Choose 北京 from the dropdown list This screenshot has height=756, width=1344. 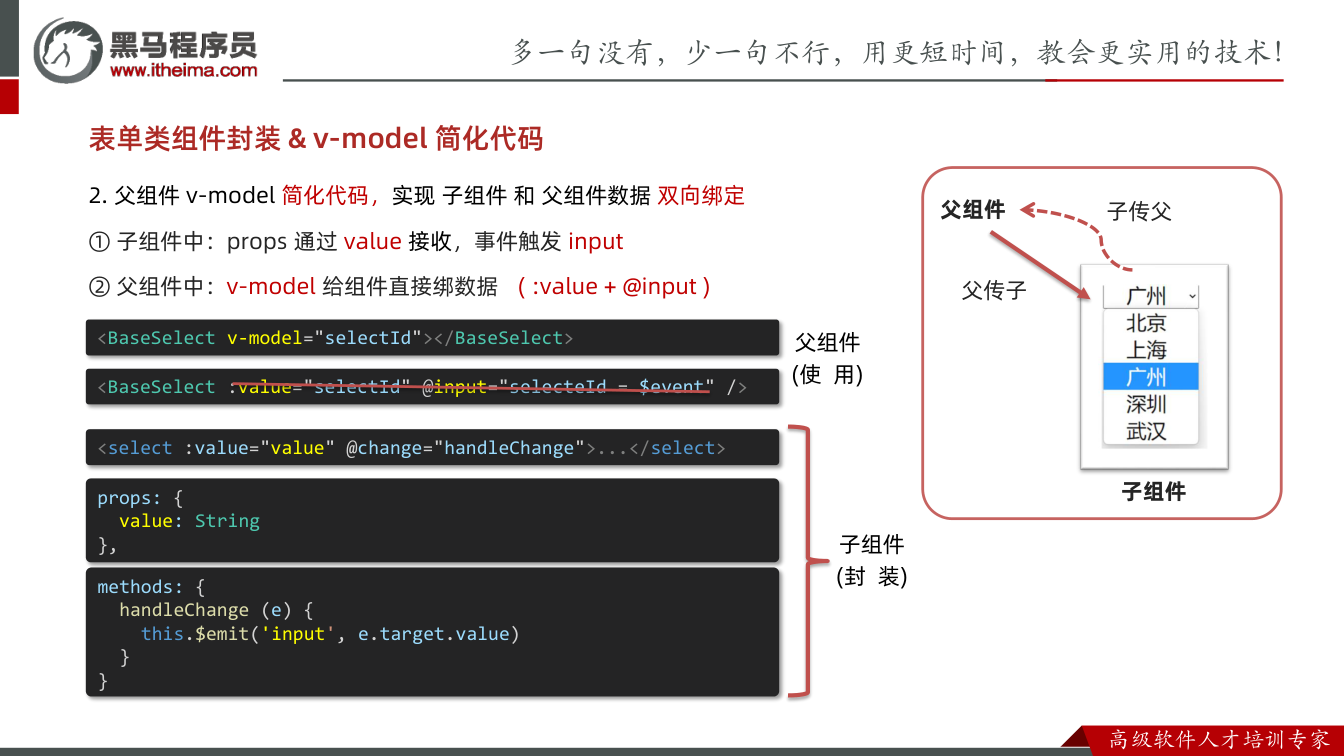pyautogui.click(x=1150, y=323)
